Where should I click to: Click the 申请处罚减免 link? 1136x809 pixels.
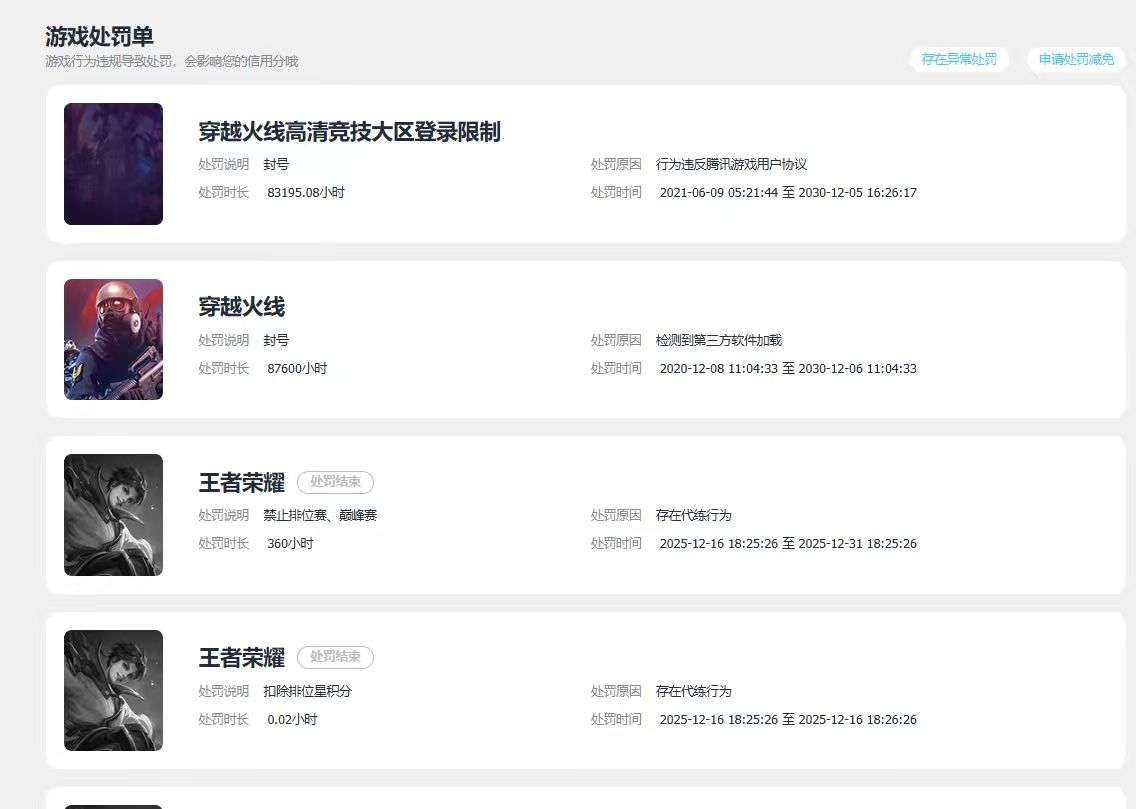click(x=1077, y=59)
